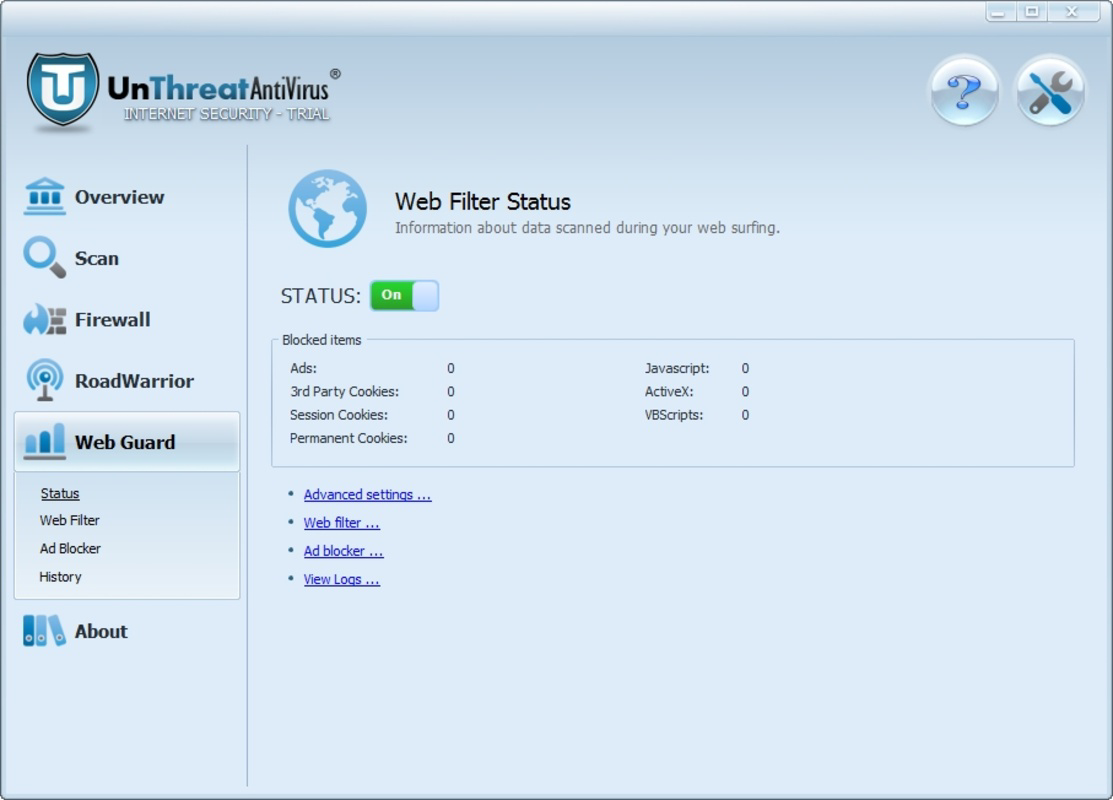Open the About section

click(x=101, y=631)
